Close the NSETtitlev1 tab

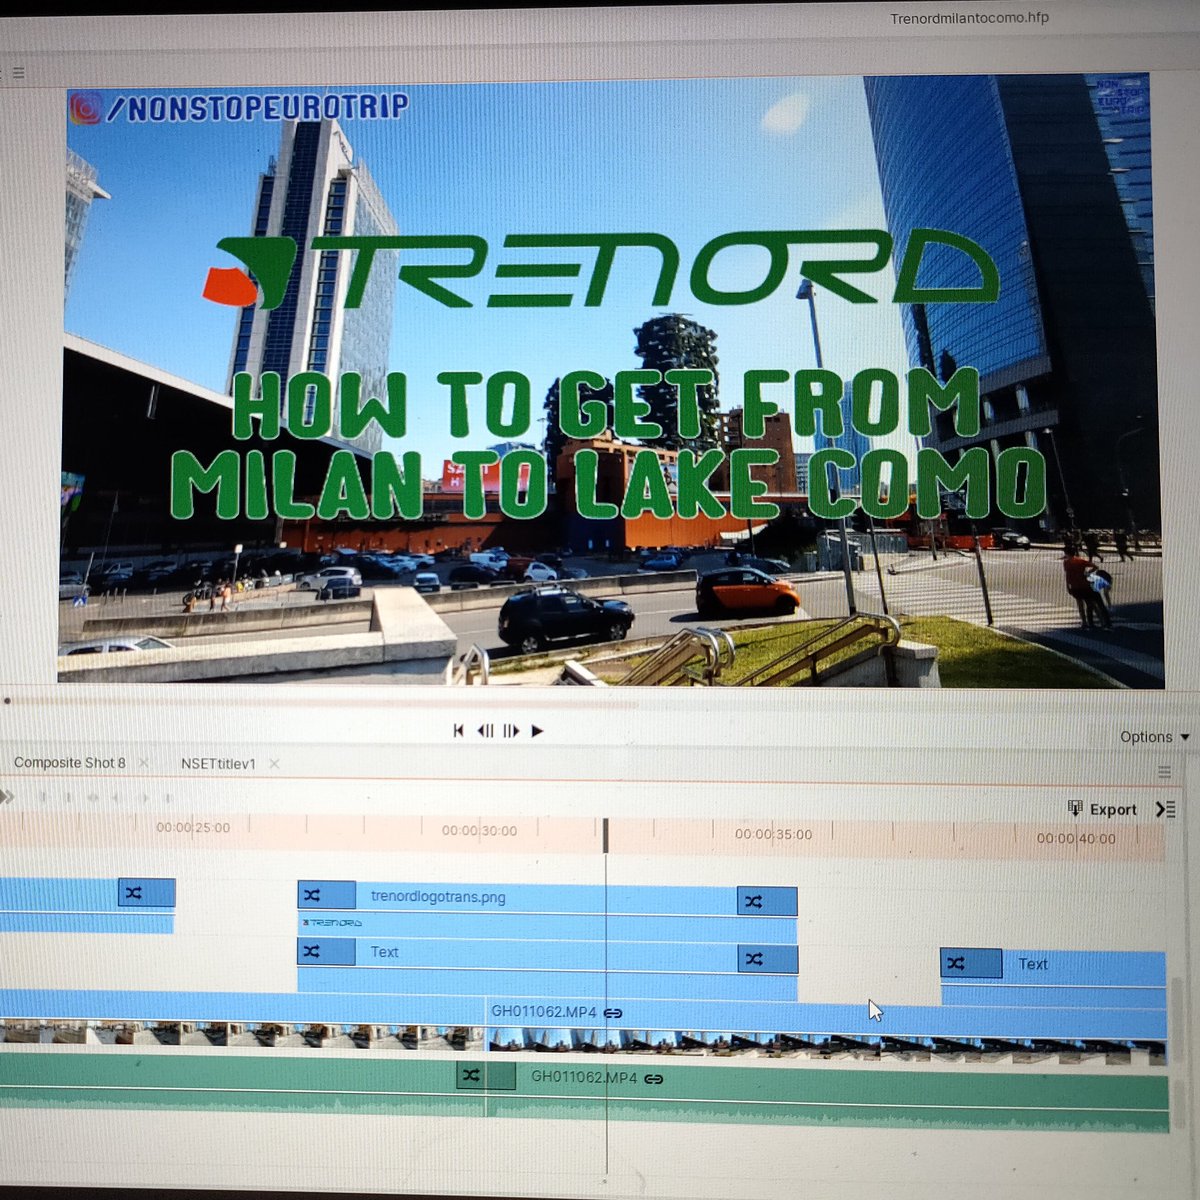point(274,764)
